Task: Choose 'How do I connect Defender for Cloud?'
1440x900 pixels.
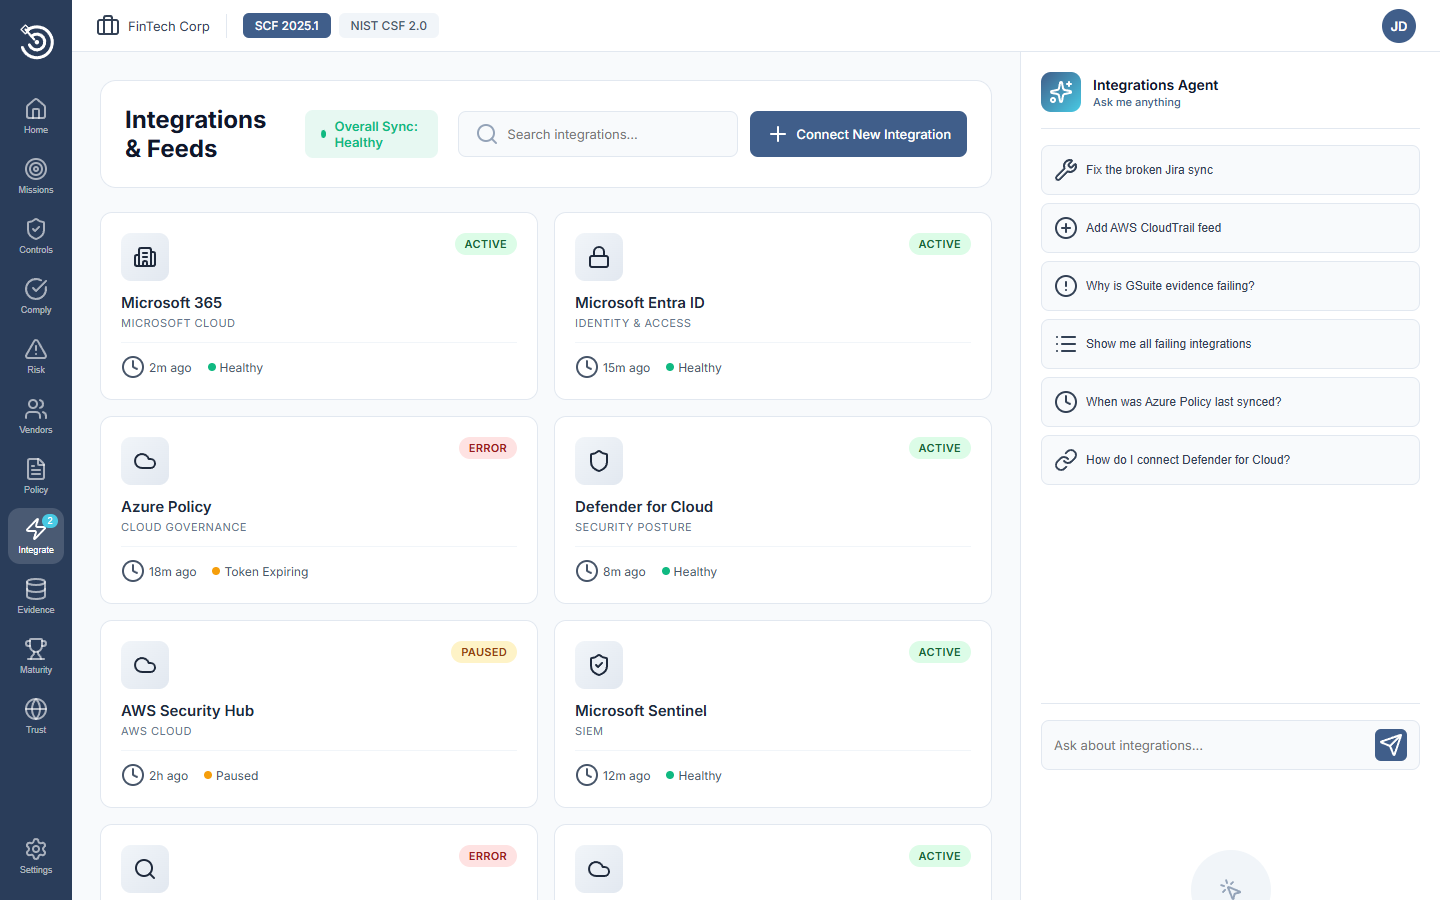Action: point(1230,460)
